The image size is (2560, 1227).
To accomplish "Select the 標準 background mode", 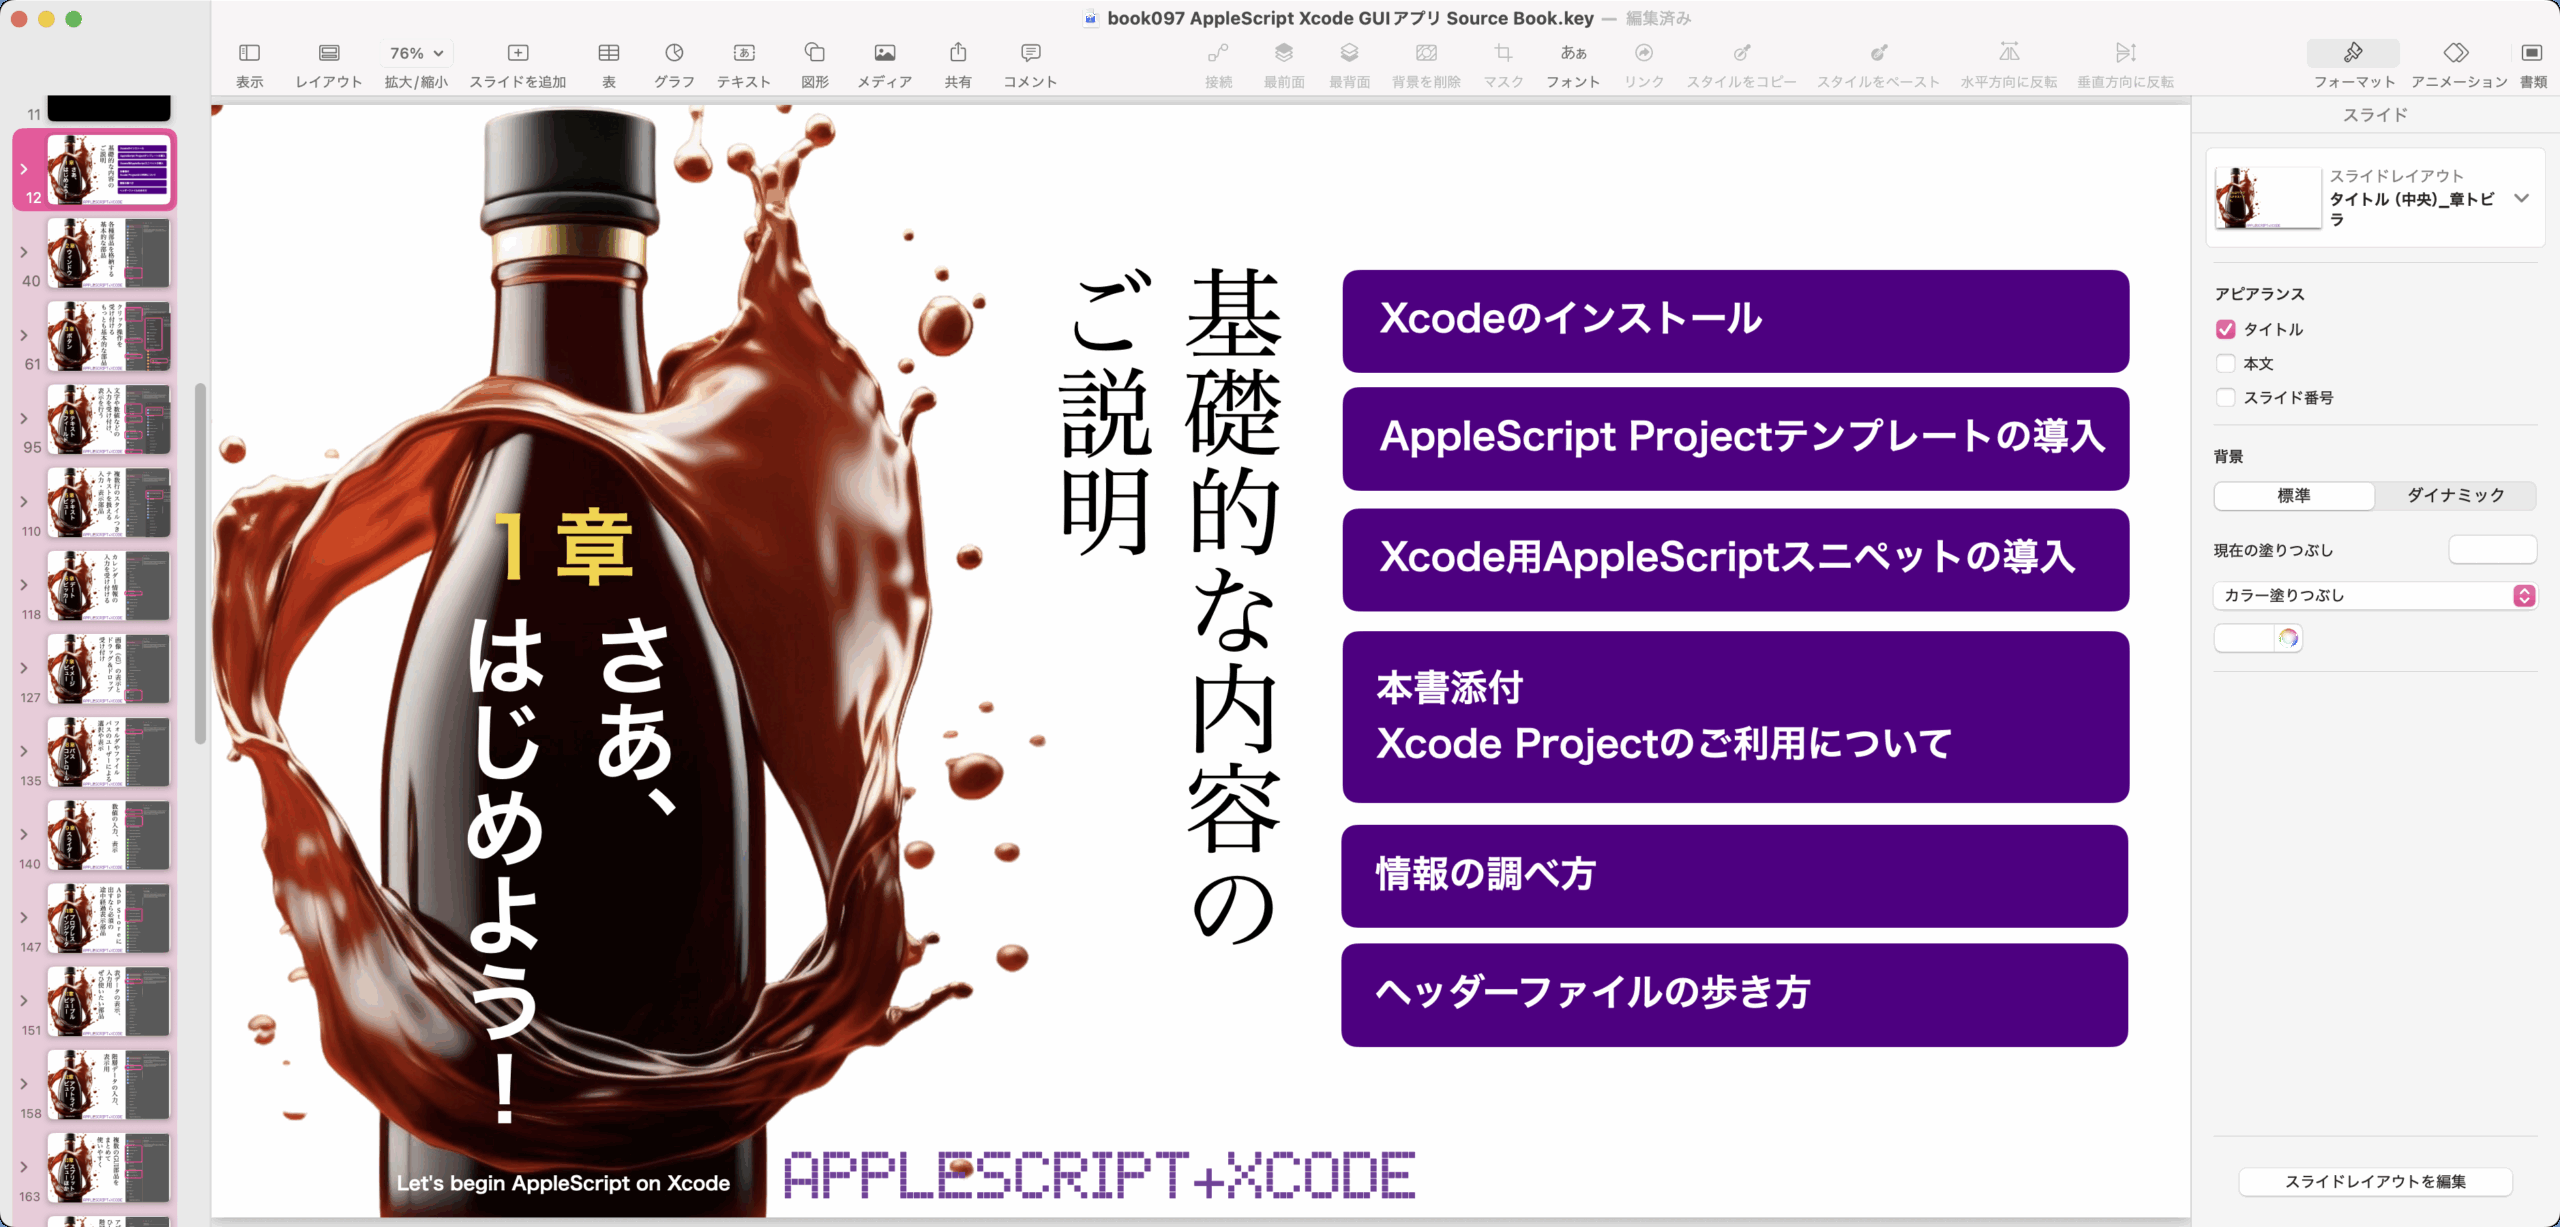I will [2294, 495].
